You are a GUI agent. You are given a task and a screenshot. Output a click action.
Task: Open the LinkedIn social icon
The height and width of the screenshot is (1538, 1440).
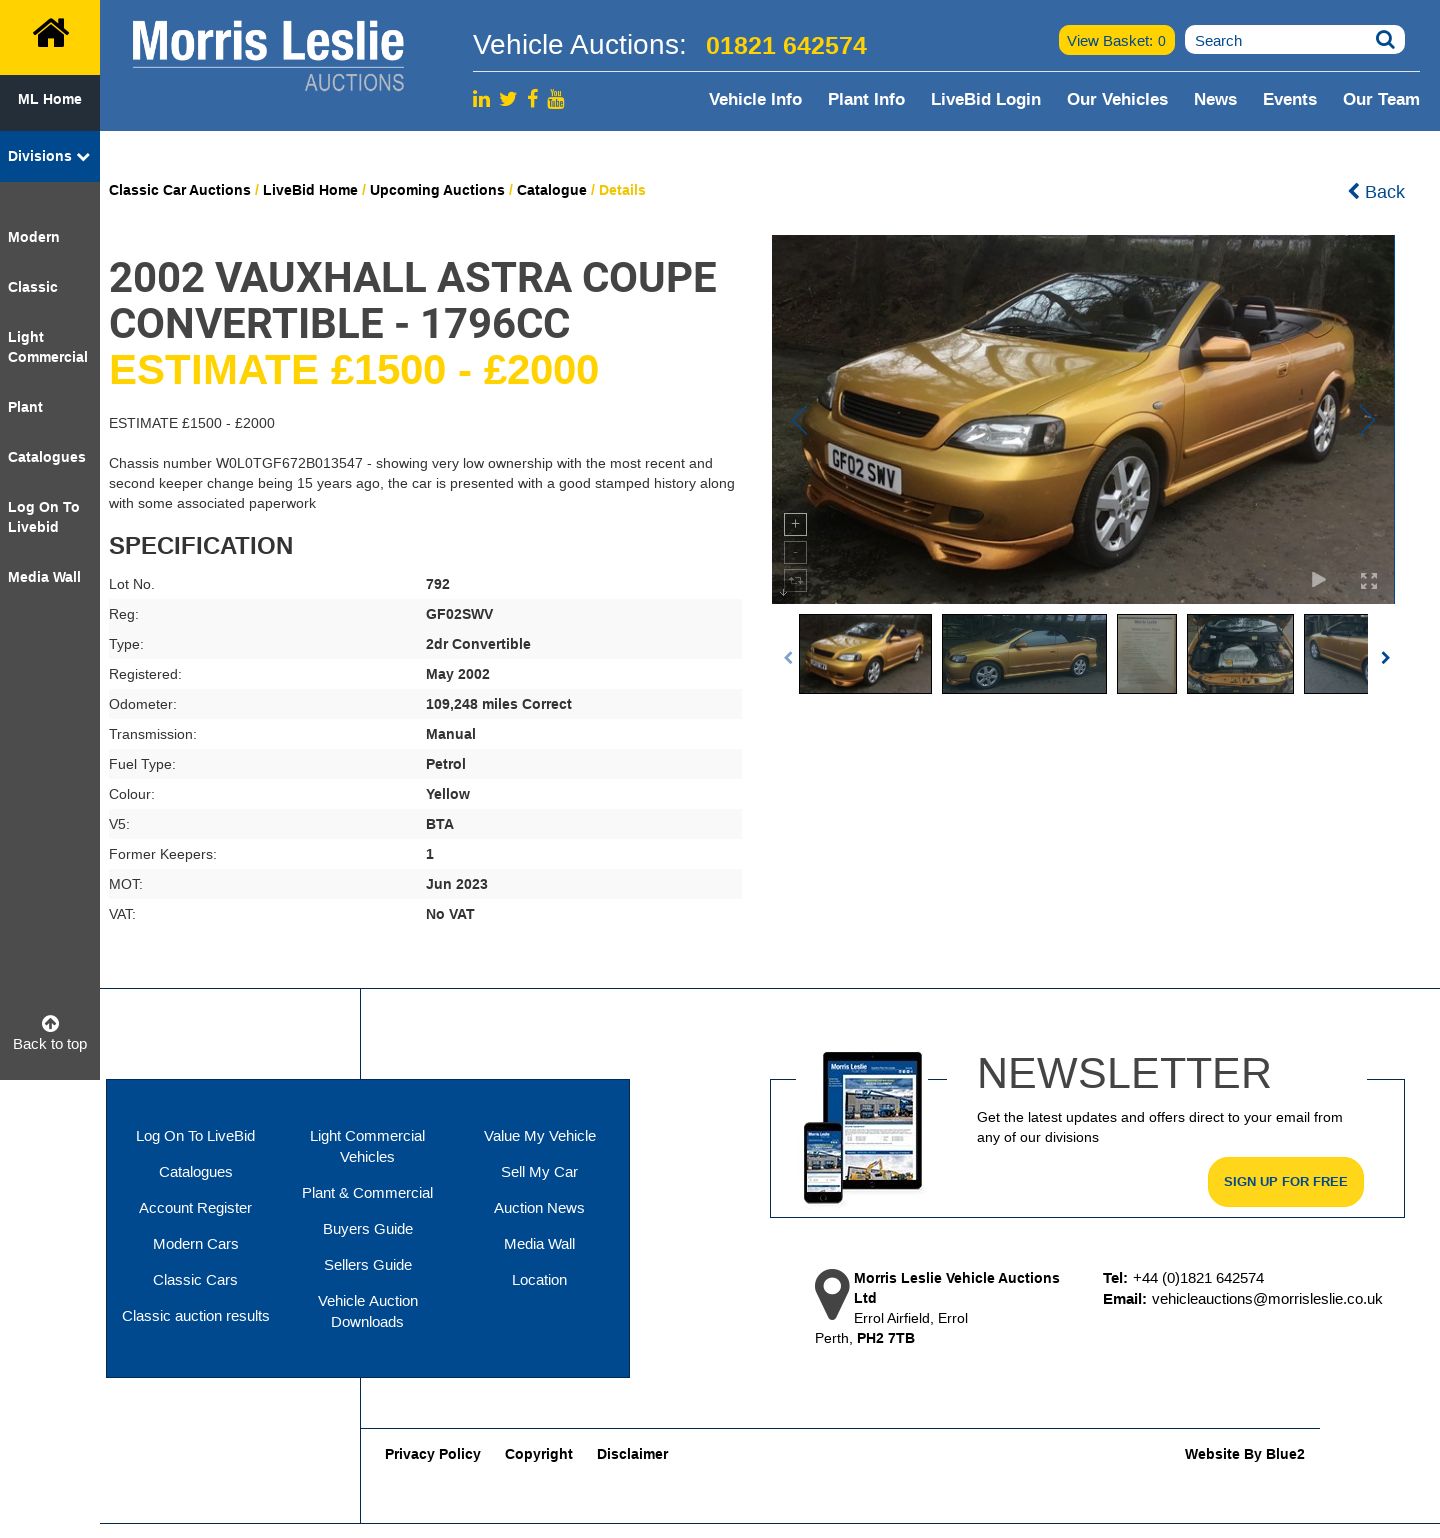(x=481, y=99)
